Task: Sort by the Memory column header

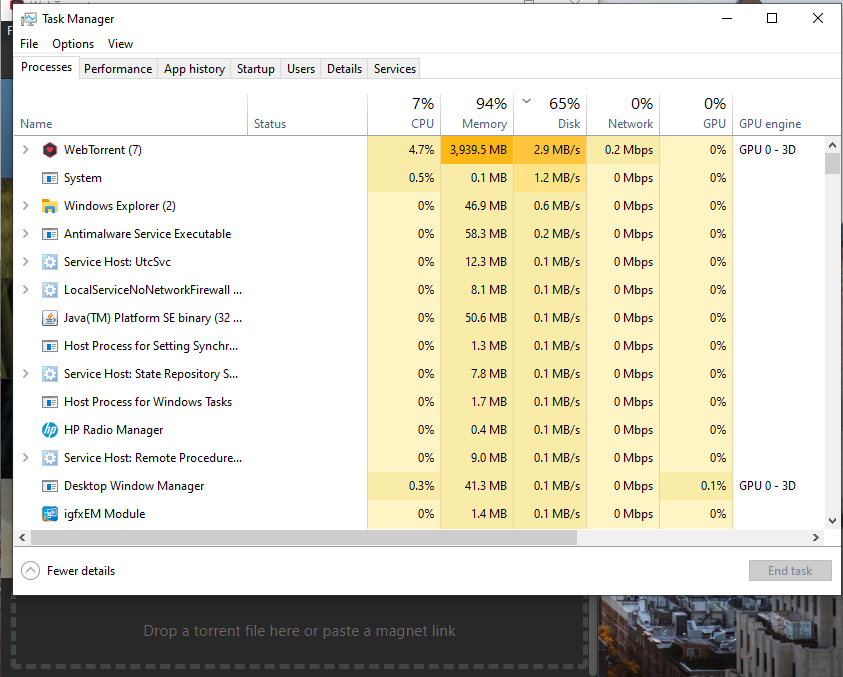Action: [477, 115]
